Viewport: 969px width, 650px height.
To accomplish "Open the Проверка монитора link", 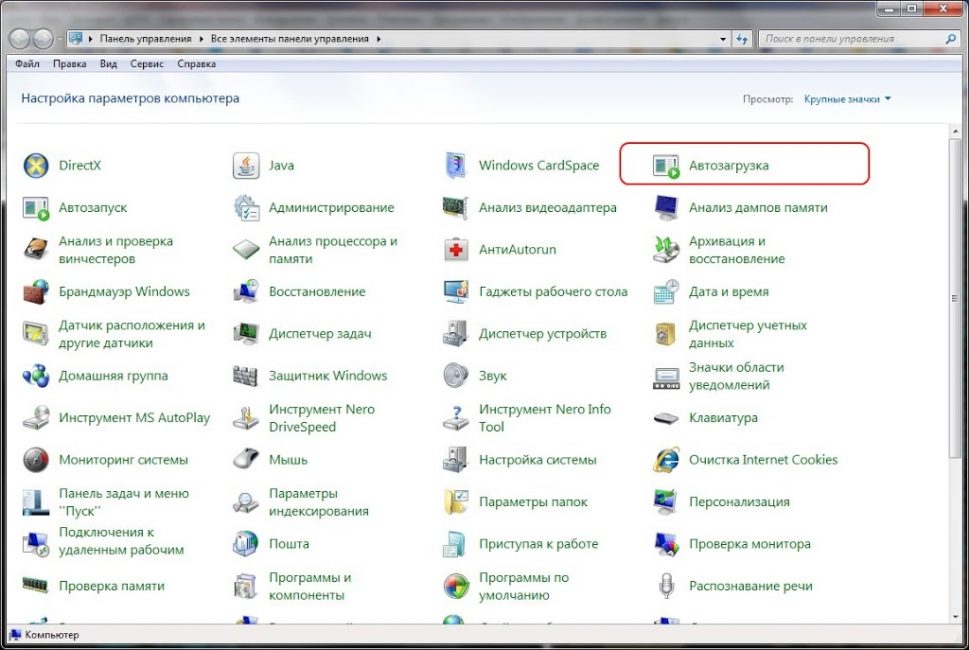I will pos(750,544).
